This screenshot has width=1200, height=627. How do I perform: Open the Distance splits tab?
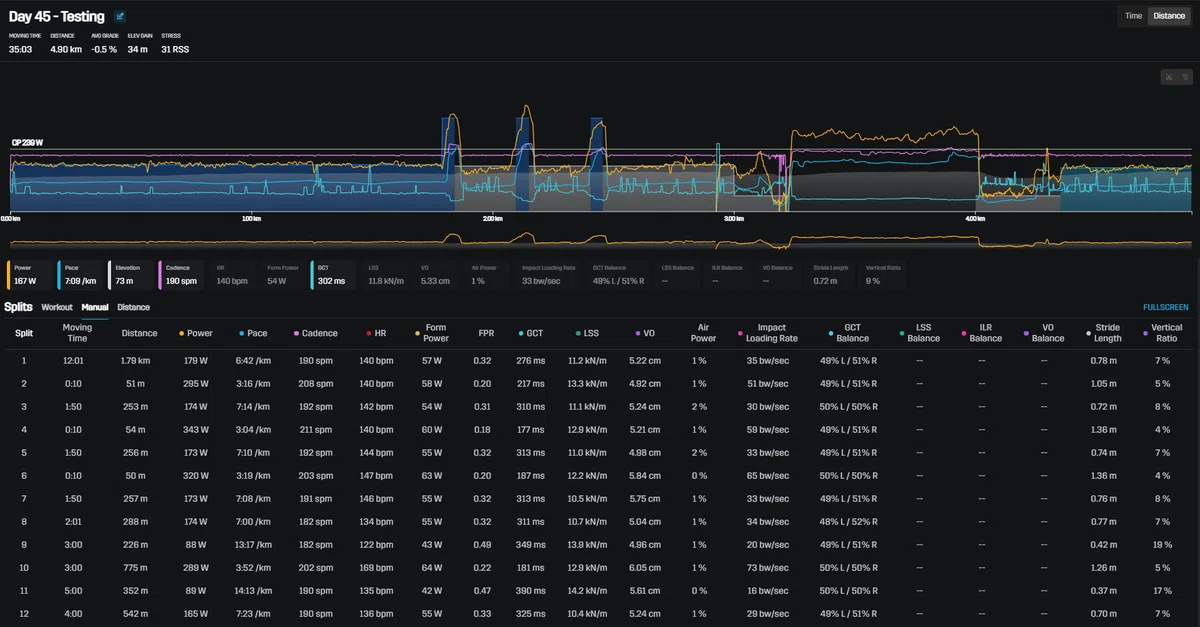point(133,307)
